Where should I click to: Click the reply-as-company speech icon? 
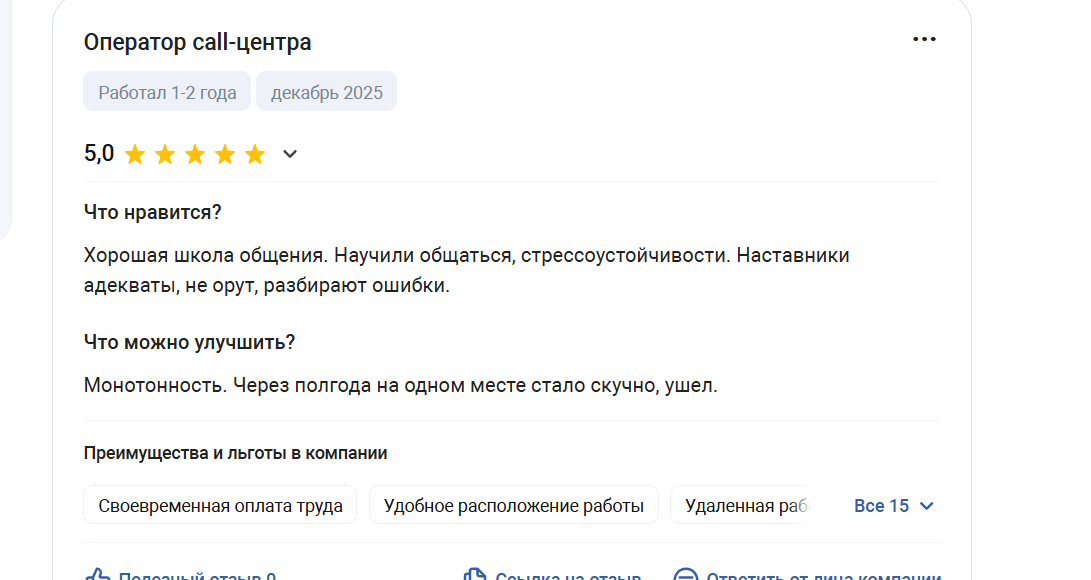685,574
